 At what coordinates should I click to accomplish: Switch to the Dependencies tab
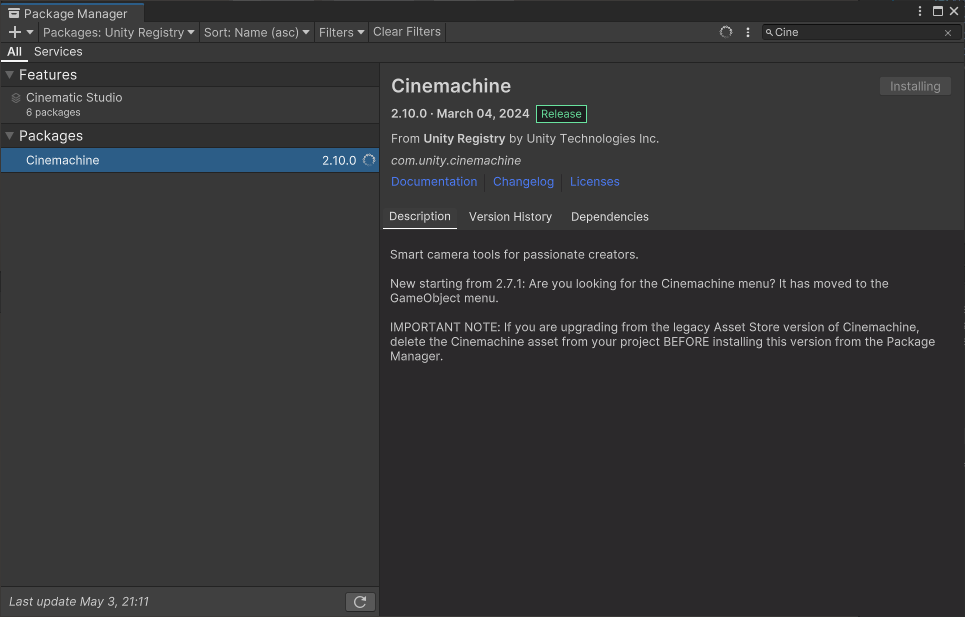tap(609, 217)
